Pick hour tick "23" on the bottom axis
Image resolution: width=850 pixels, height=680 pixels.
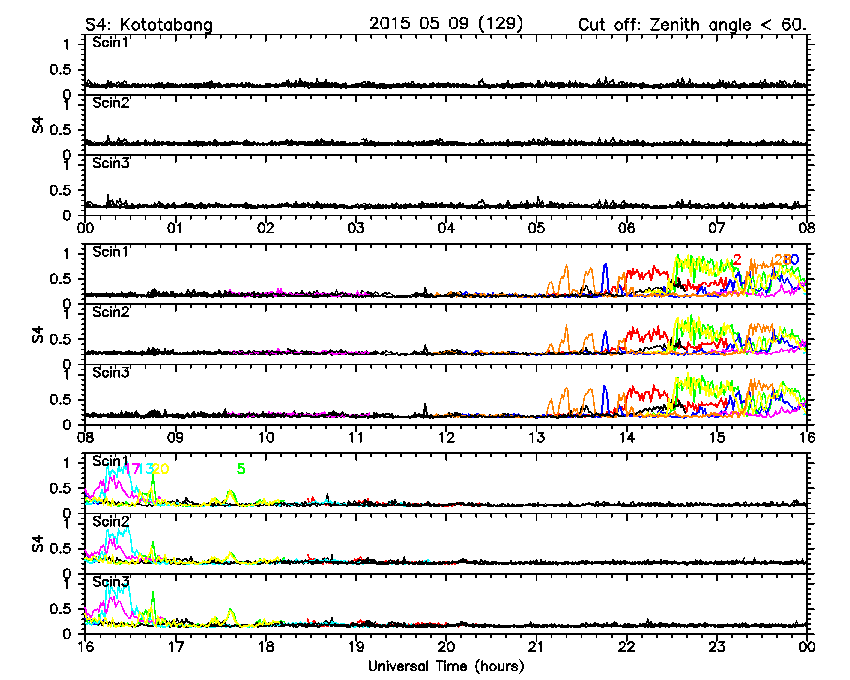pos(717,646)
